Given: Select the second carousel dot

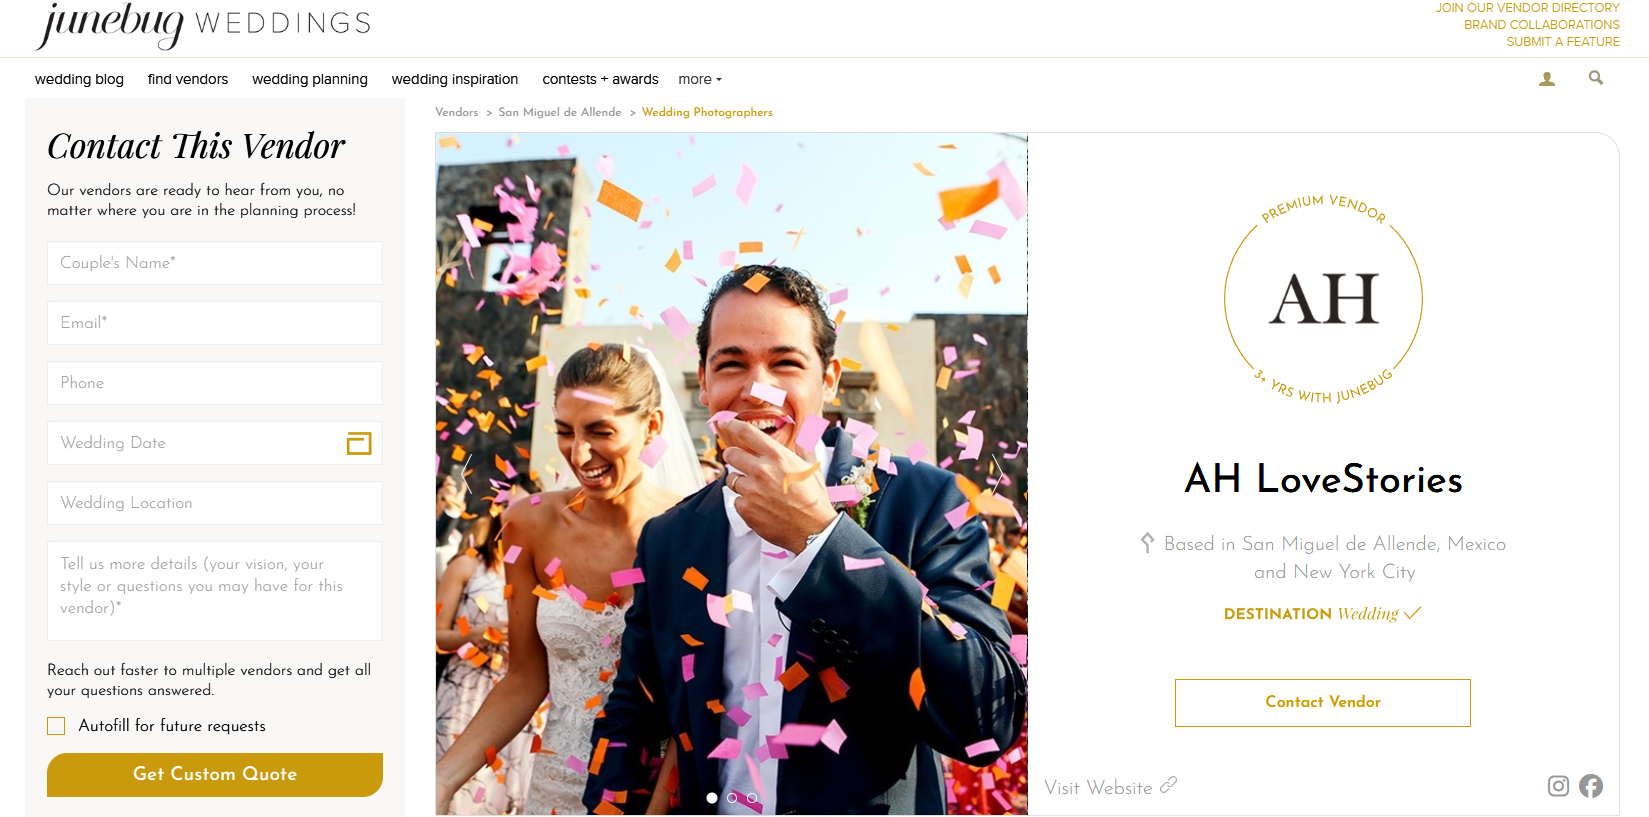Looking at the screenshot, I should [732, 798].
